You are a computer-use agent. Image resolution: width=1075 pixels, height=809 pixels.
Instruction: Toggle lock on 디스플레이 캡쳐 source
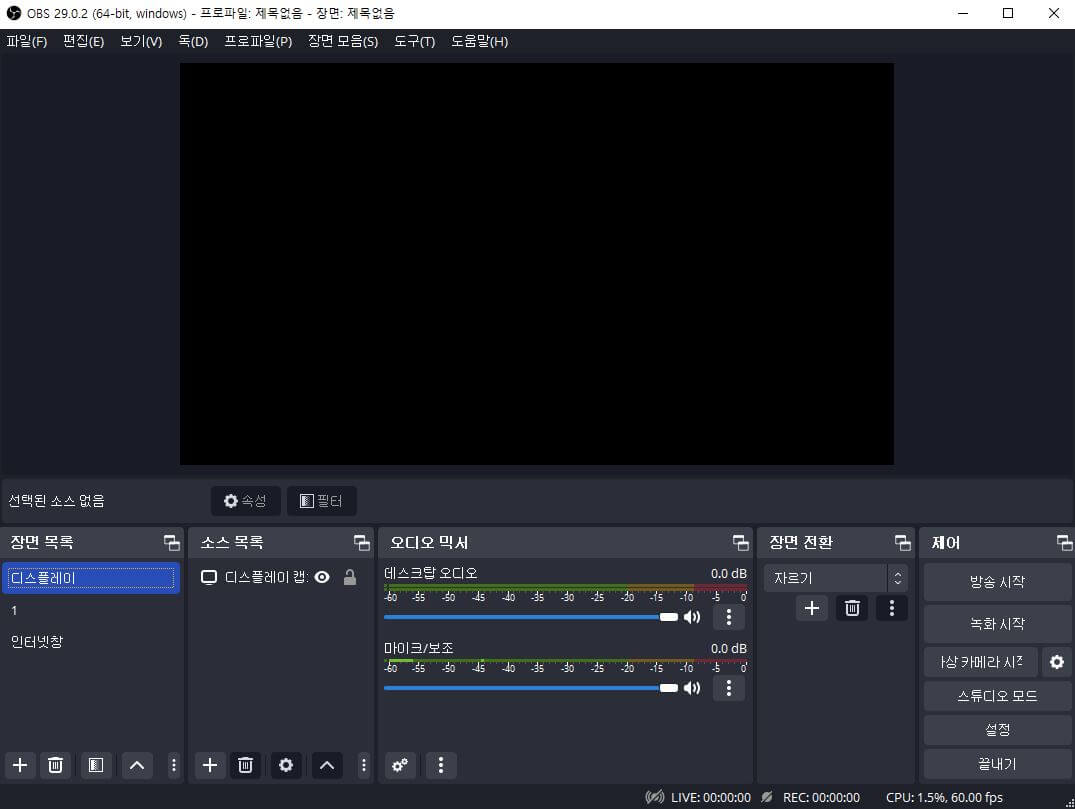click(350, 577)
